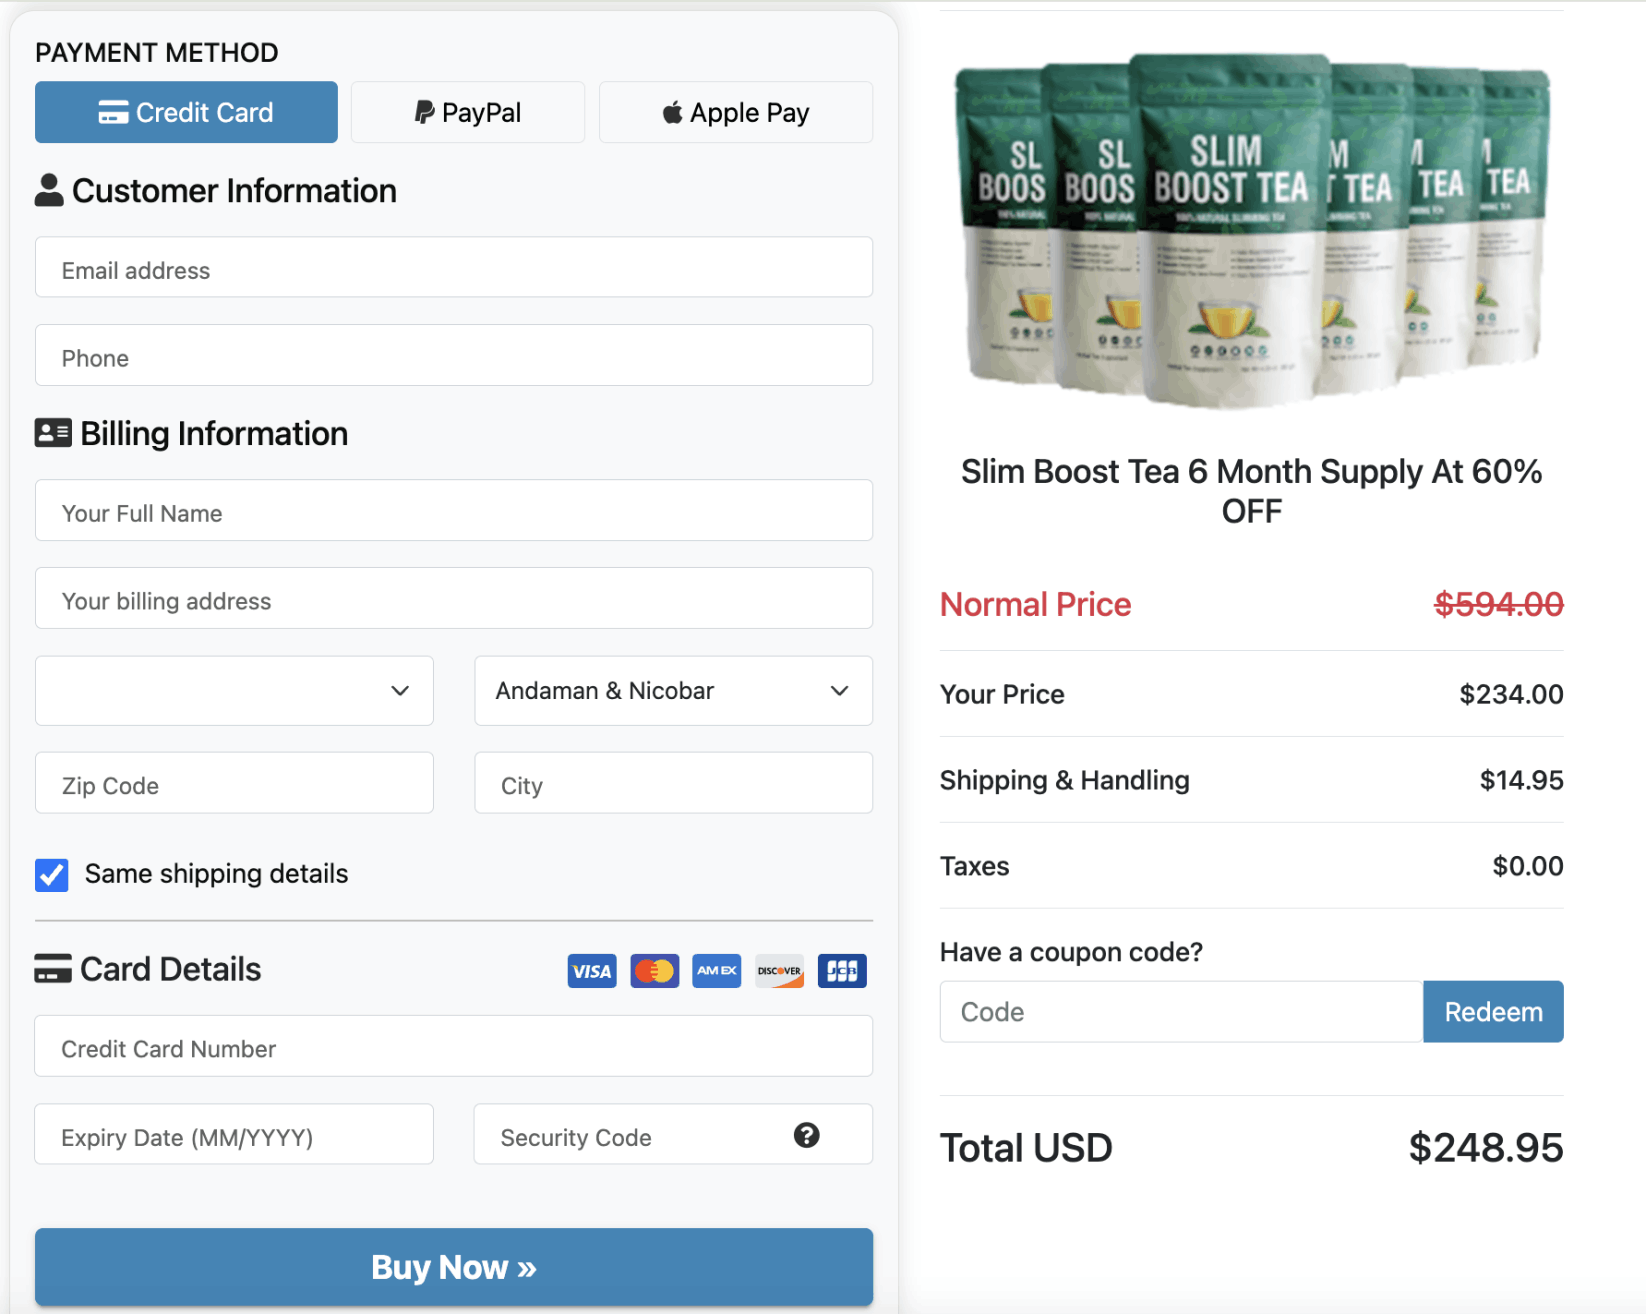Open the Security Code help tooltip
1646x1314 pixels.
(807, 1135)
